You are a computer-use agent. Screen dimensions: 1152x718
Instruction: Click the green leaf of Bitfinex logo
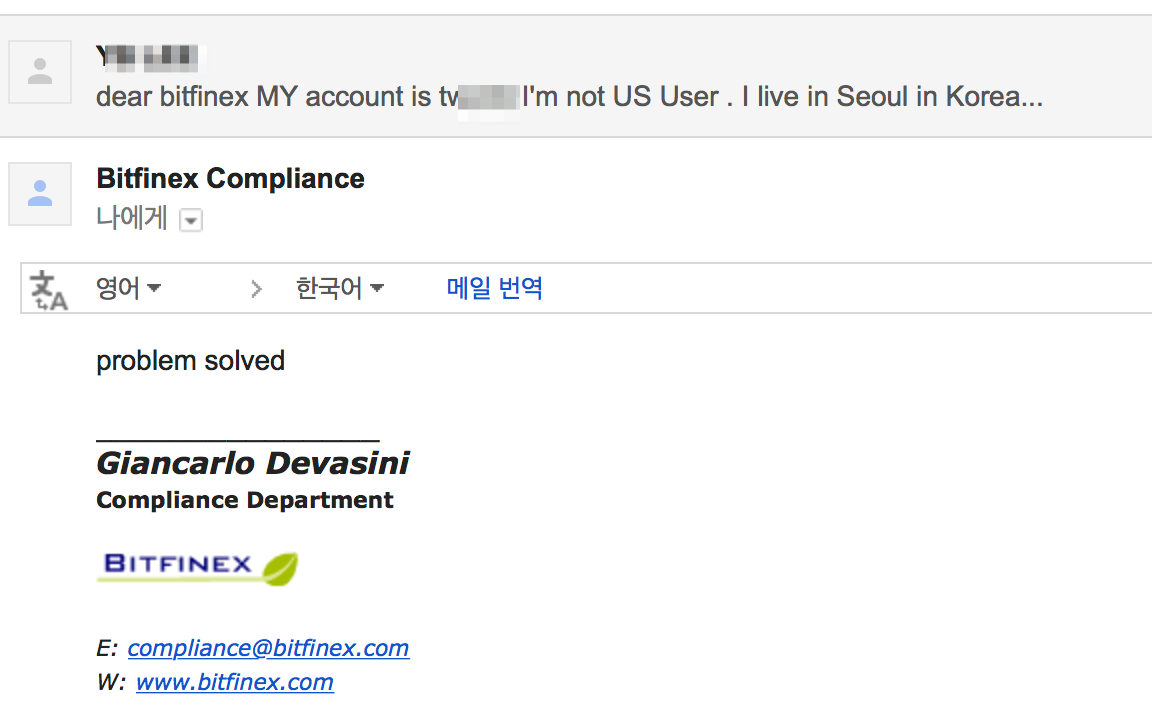click(281, 569)
